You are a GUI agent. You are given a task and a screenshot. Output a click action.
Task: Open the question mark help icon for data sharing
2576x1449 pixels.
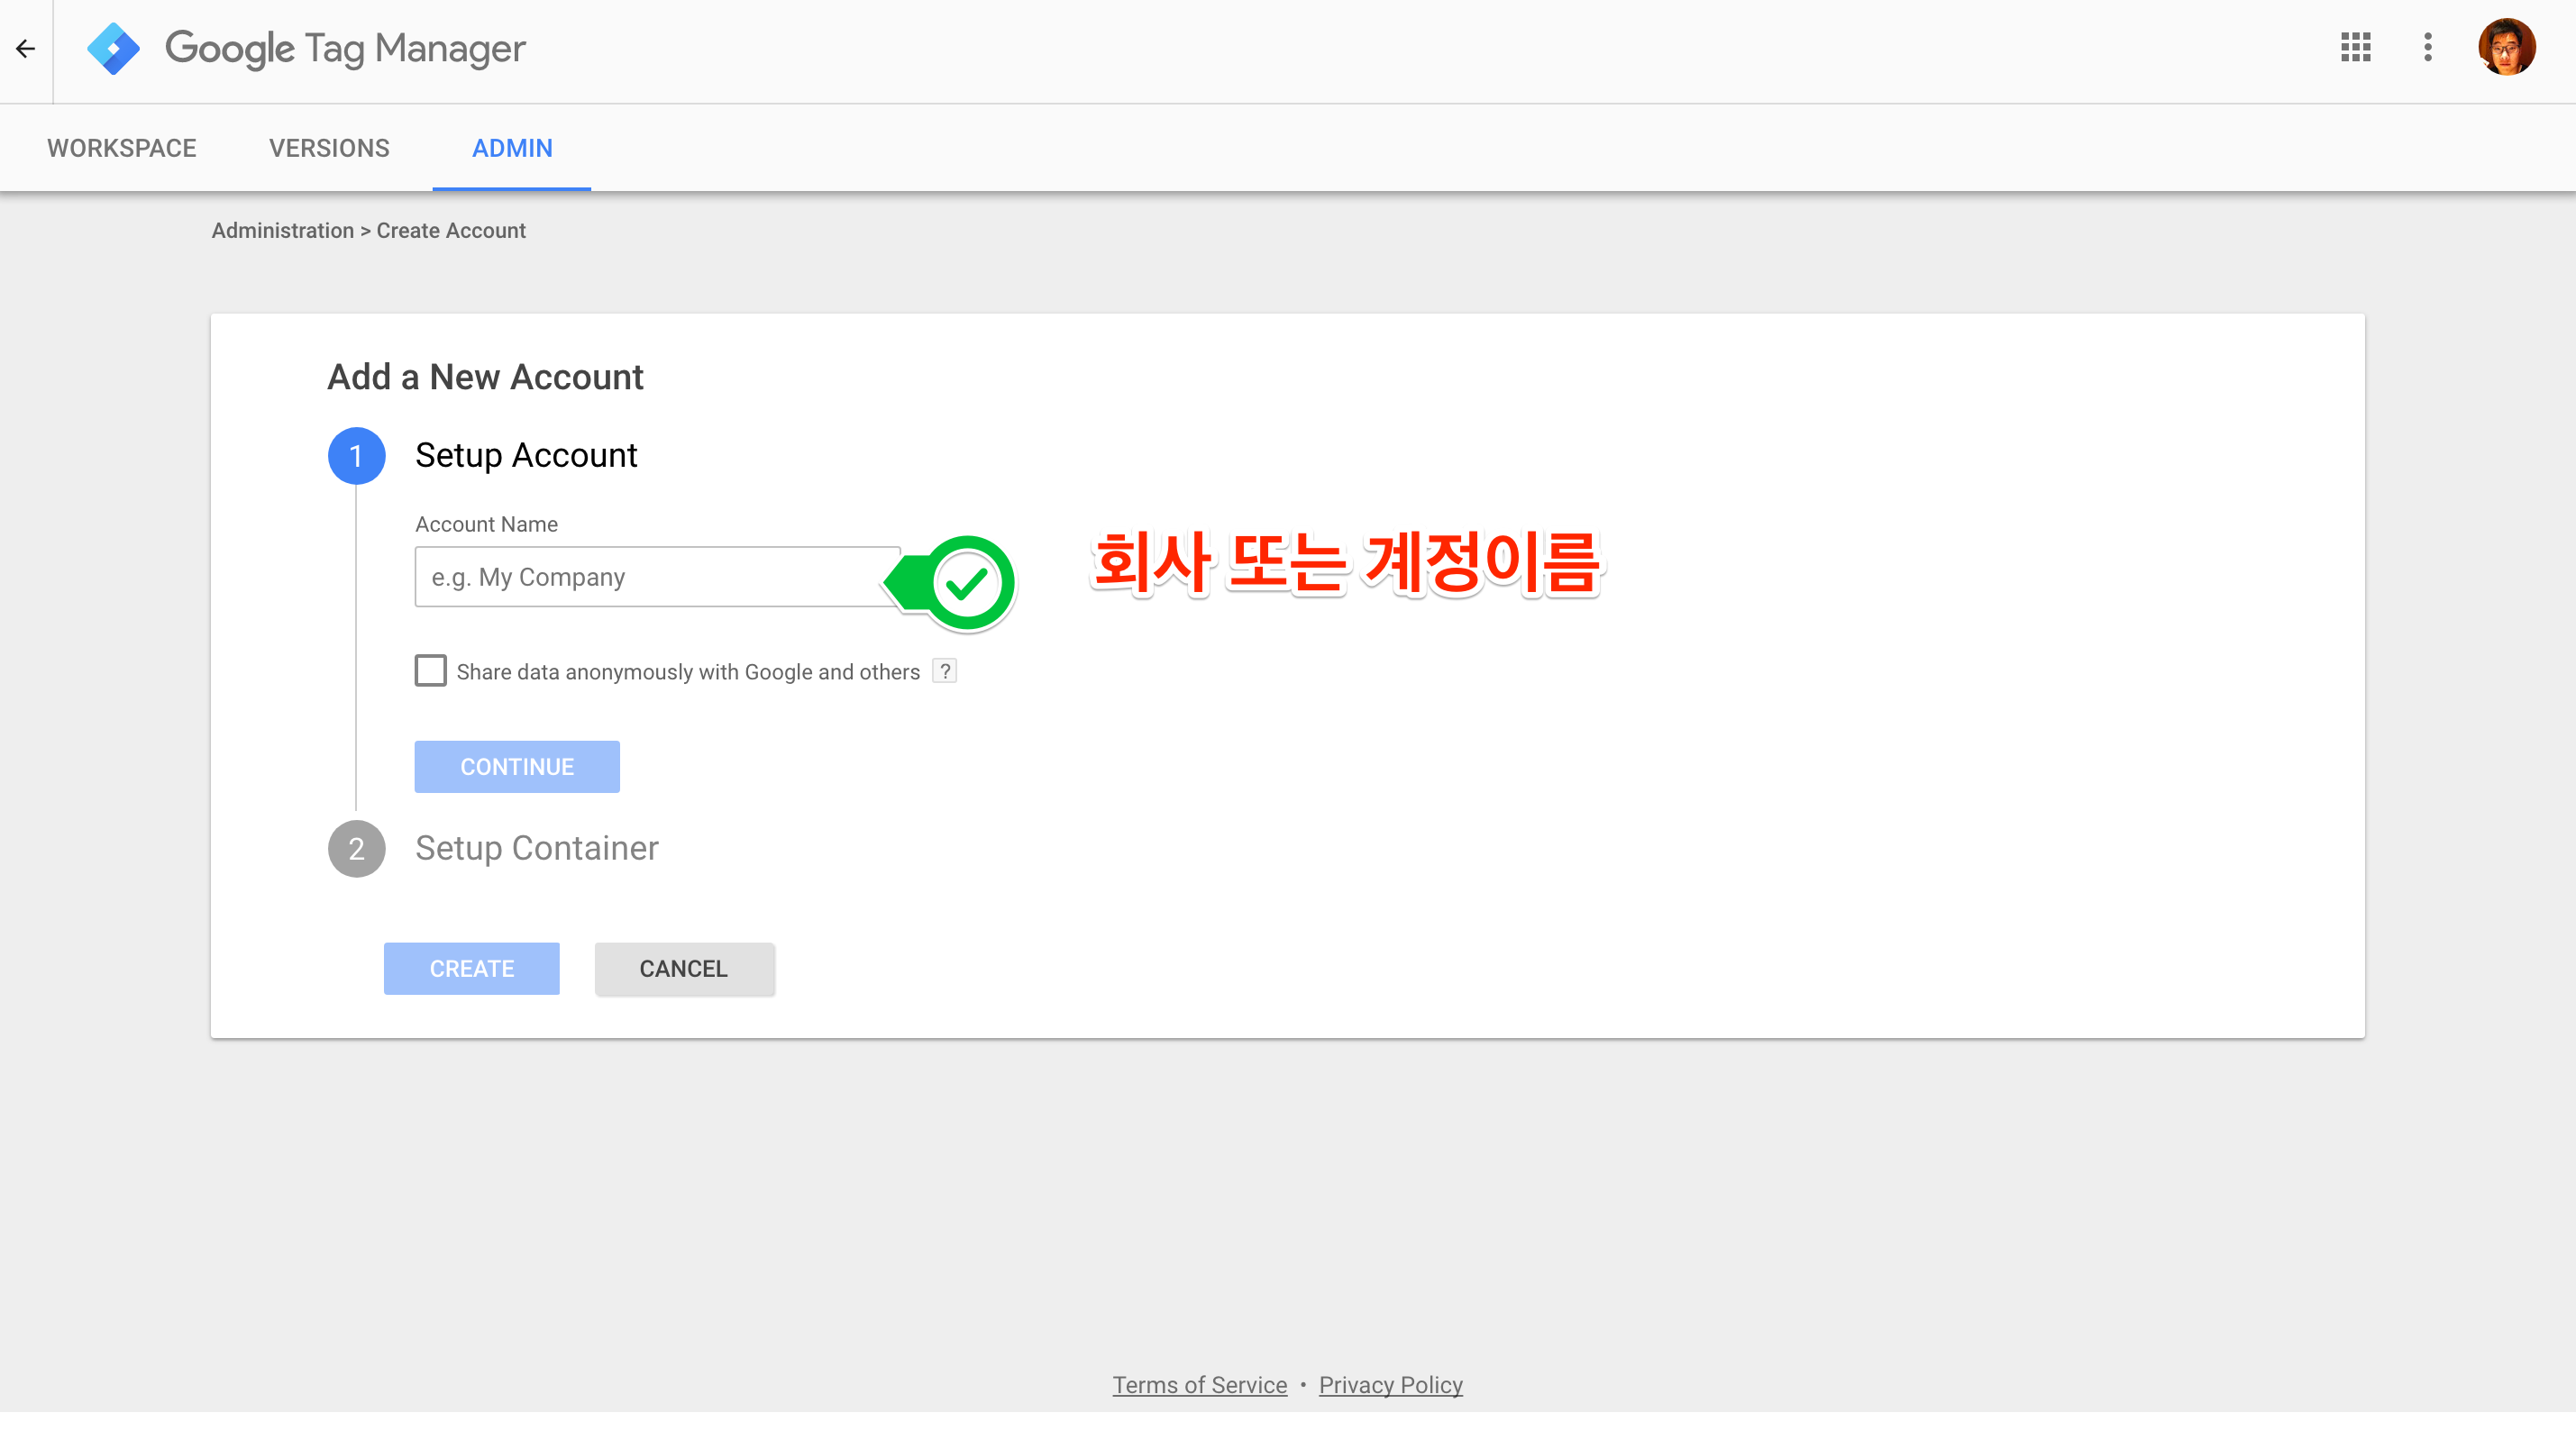944,671
